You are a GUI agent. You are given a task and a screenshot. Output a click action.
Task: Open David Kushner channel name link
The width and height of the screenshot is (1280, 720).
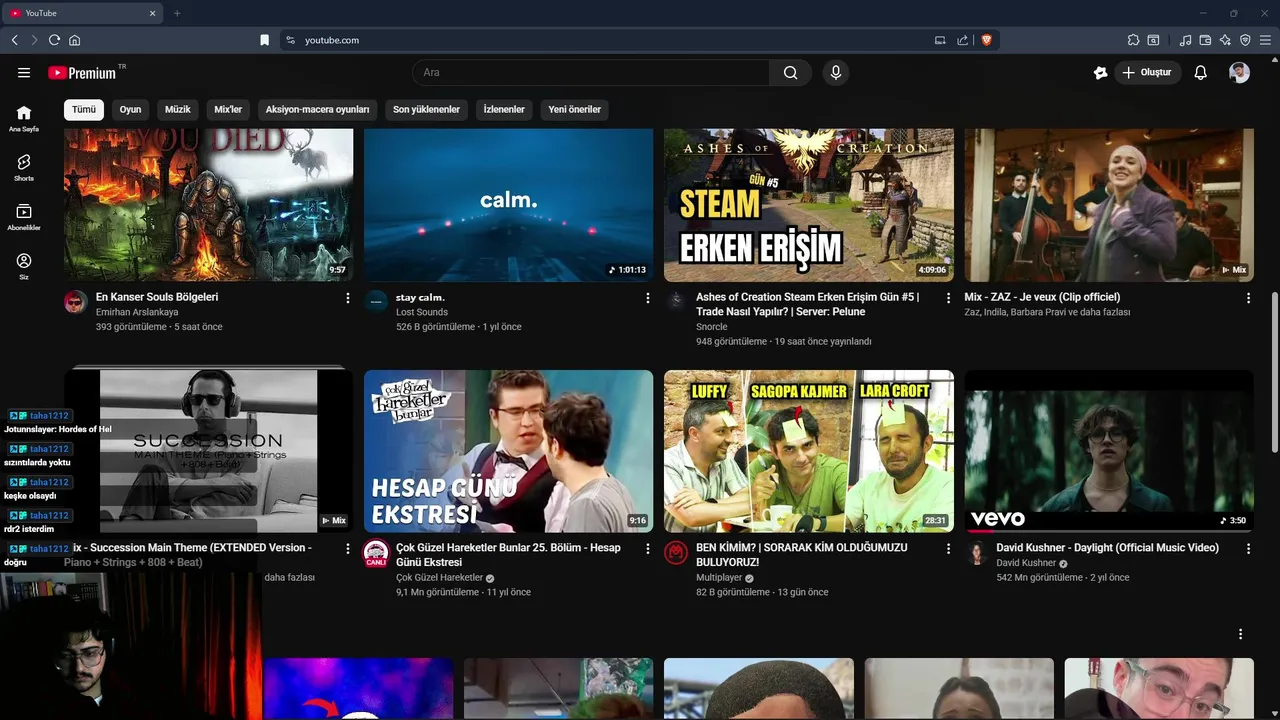click(x=1026, y=563)
